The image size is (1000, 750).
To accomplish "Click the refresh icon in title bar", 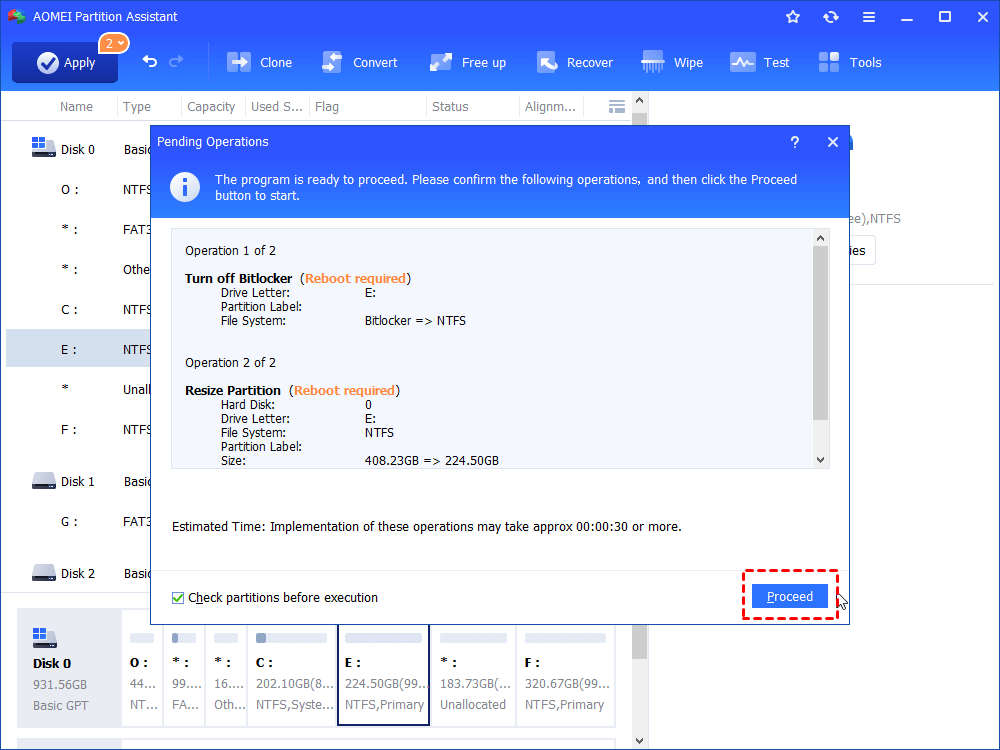I will point(830,17).
